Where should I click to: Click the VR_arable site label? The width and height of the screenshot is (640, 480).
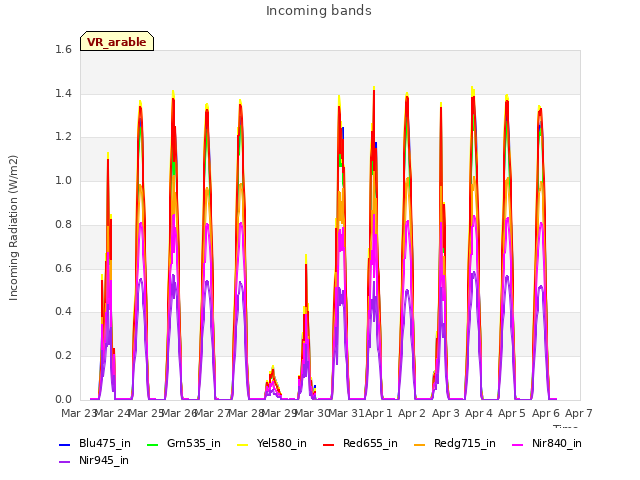click(117, 42)
